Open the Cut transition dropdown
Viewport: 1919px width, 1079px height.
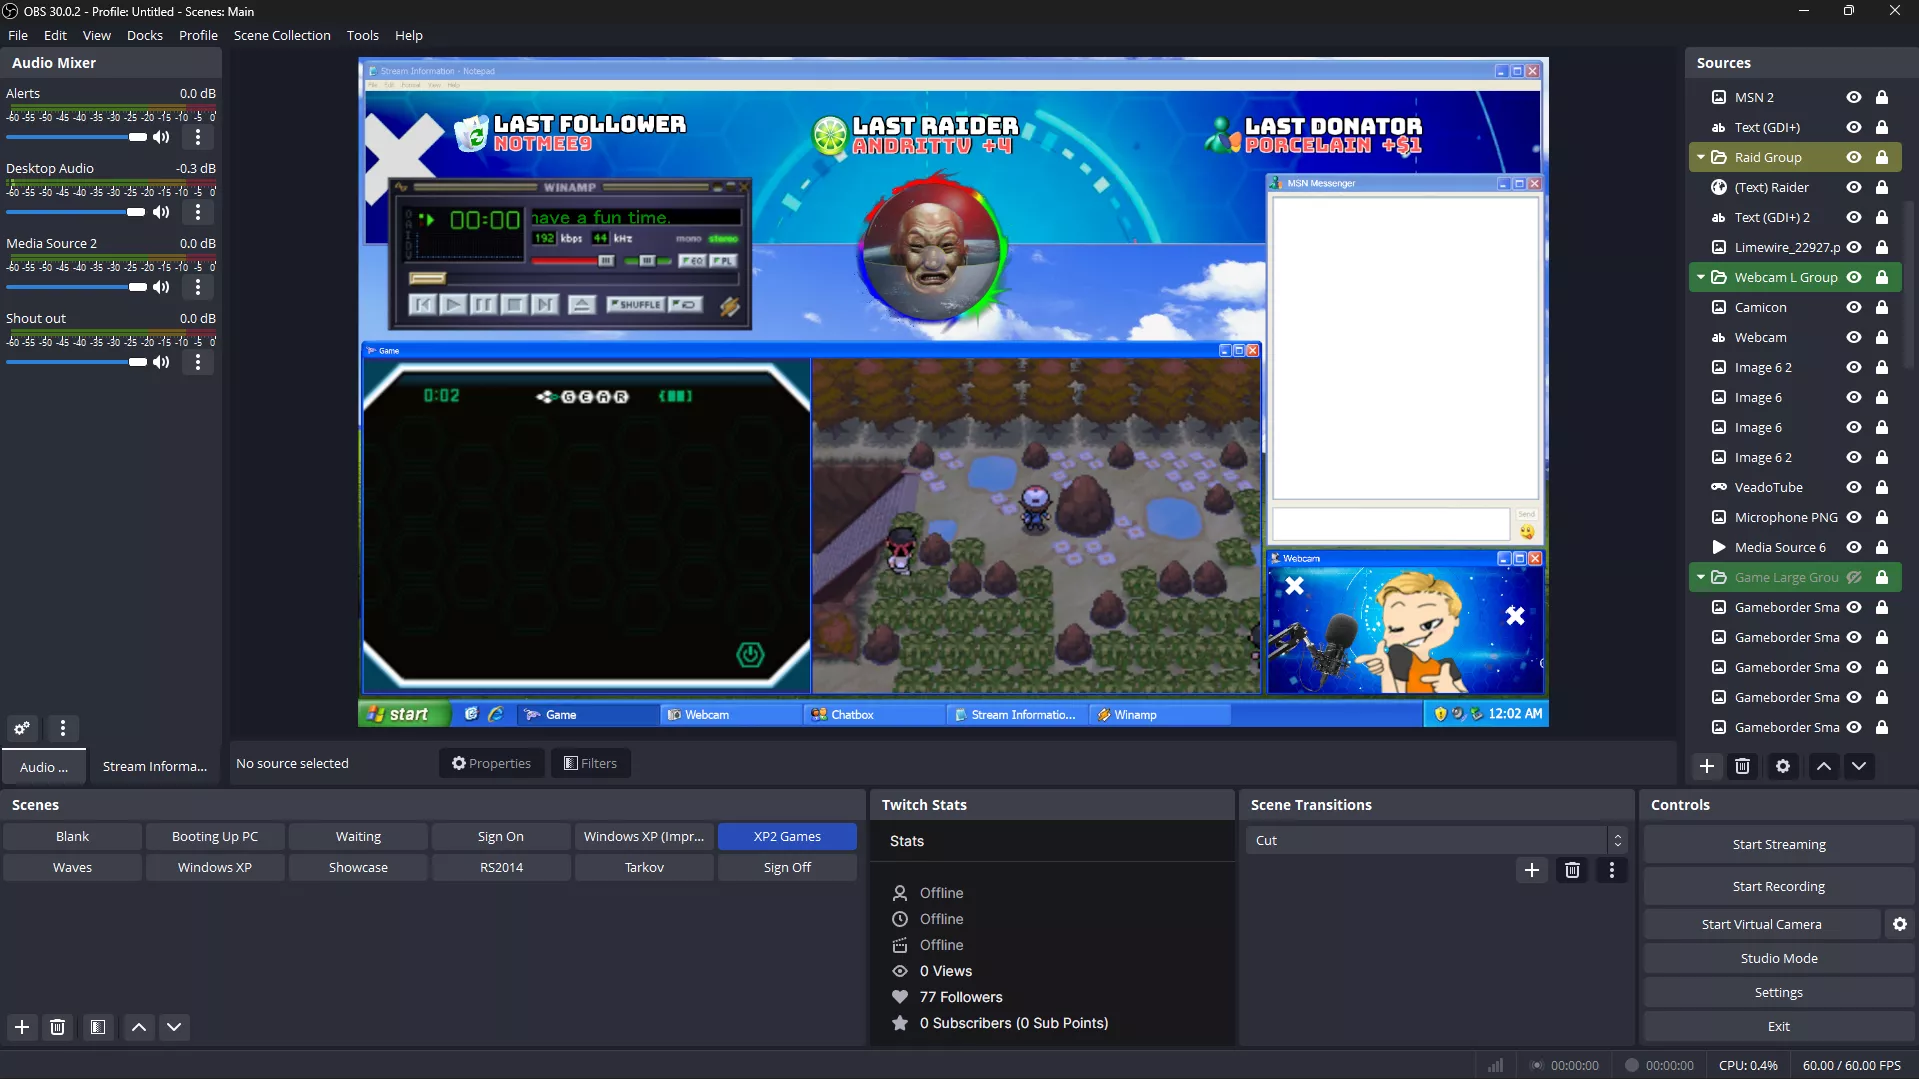(1617, 840)
